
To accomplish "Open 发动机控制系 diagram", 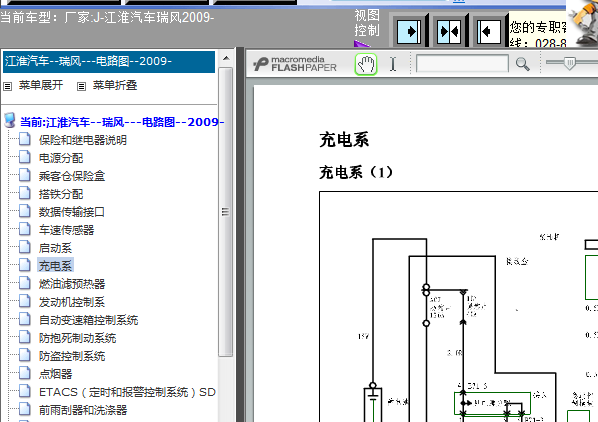I will click(x=72, y=302).
